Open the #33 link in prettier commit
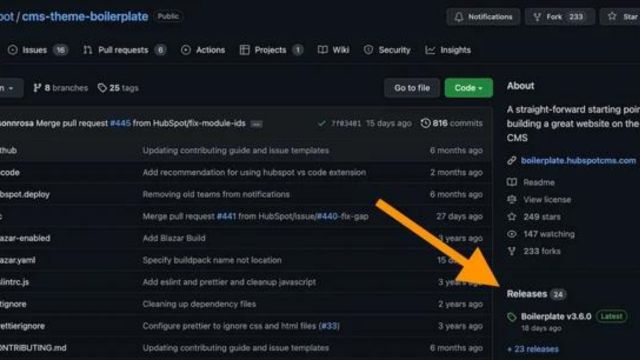 329,326
